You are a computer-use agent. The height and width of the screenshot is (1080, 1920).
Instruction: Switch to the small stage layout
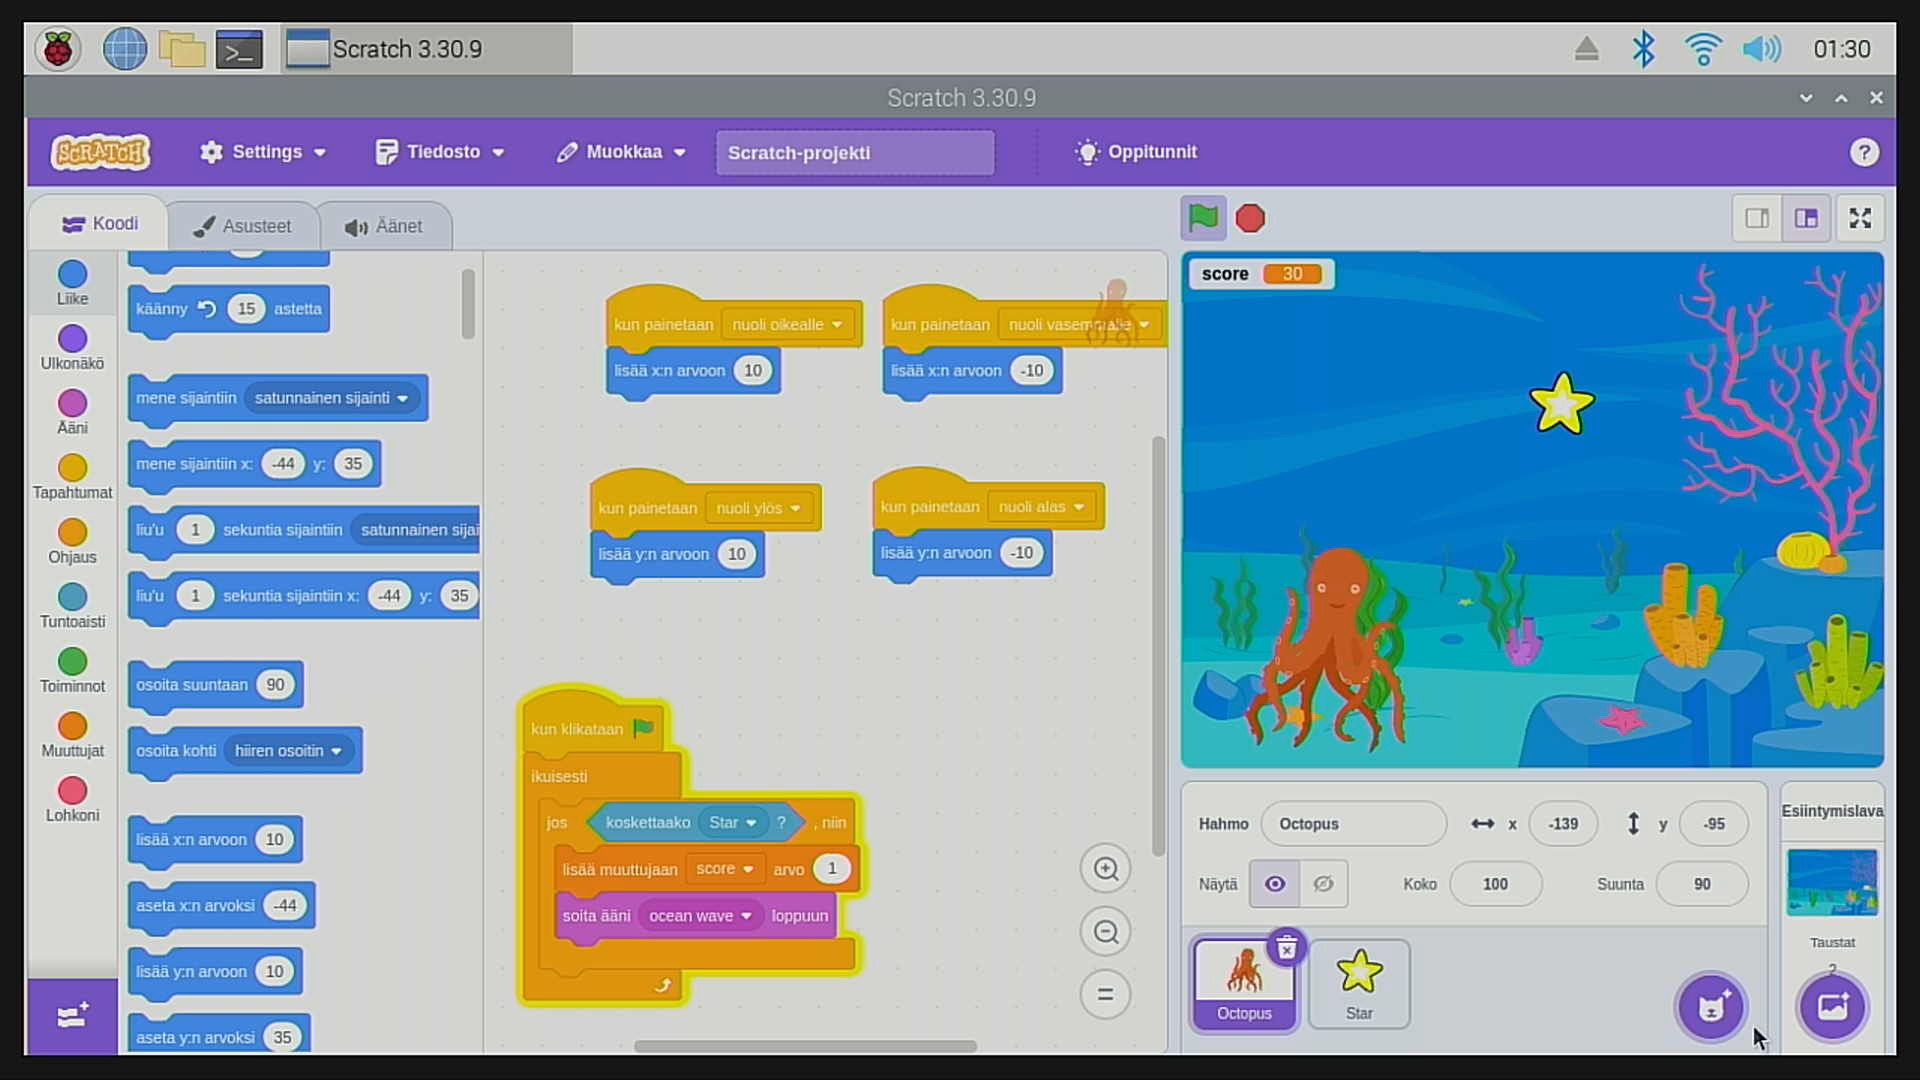tap(1757, 218)
